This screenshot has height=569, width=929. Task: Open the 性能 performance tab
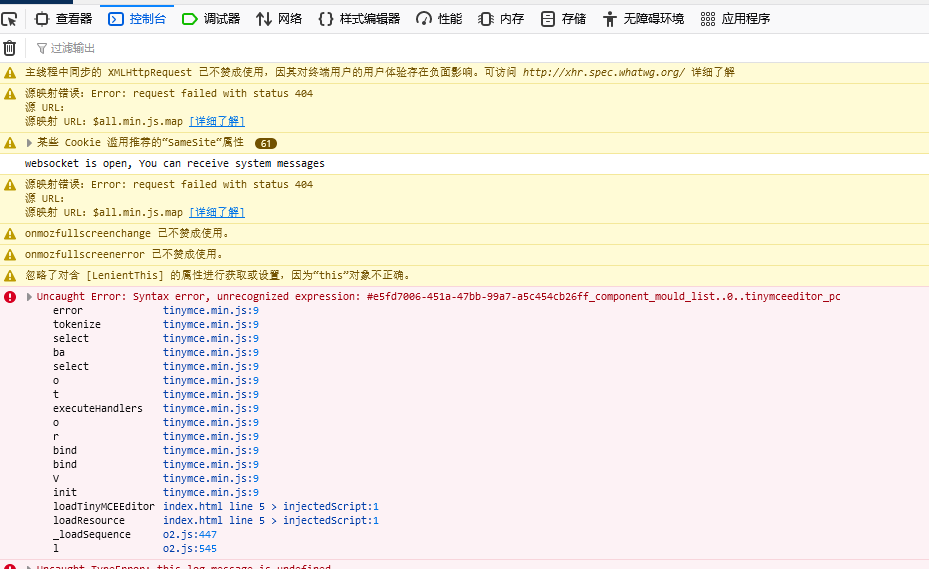(x=439, y=19)
